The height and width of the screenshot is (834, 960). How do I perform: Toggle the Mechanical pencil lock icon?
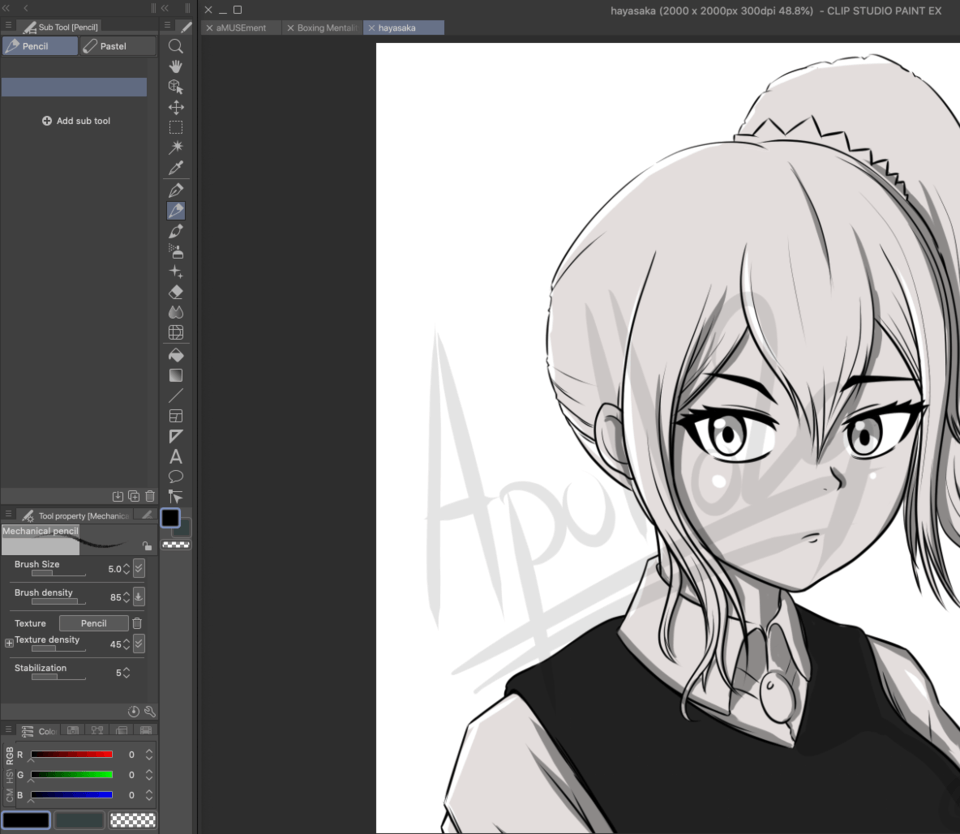(x=147, y=546)
